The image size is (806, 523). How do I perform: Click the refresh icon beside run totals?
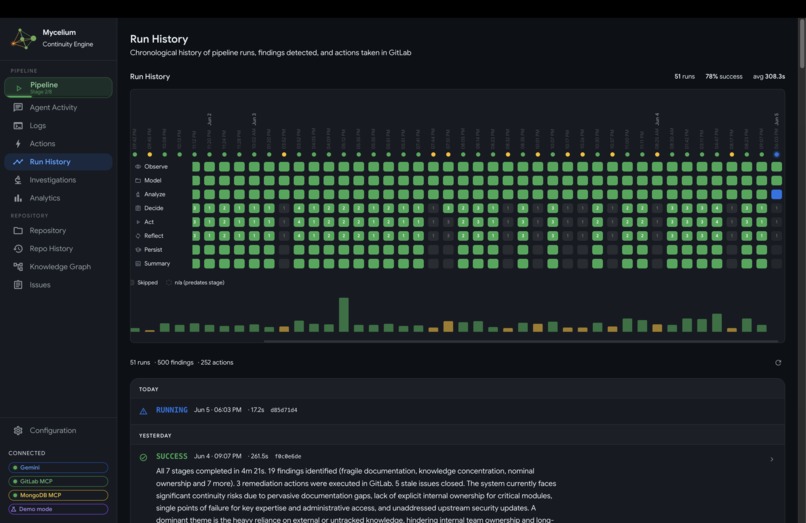[x=778, y=363]
